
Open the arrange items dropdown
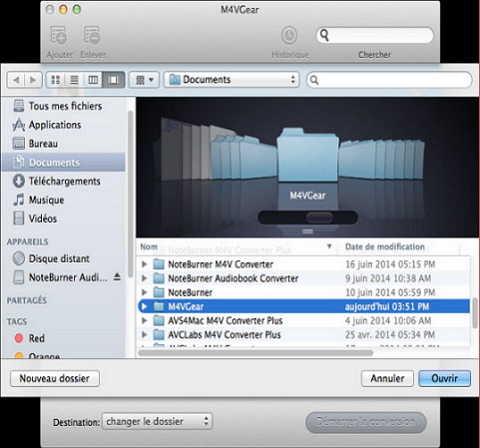click(x=144, y=80)
